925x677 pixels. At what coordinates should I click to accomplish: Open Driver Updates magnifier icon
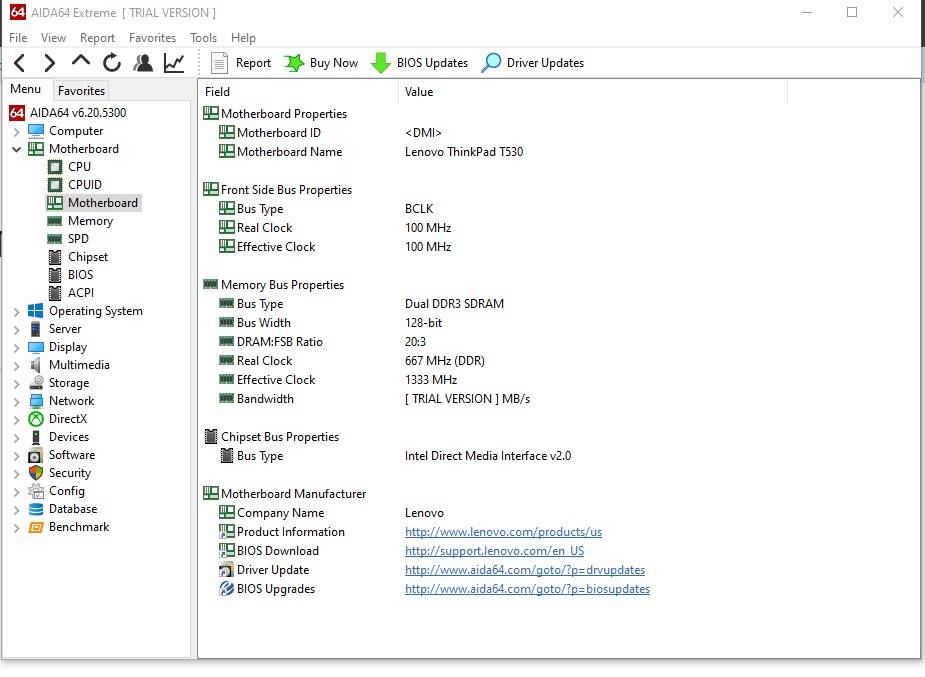coord(491,63)
